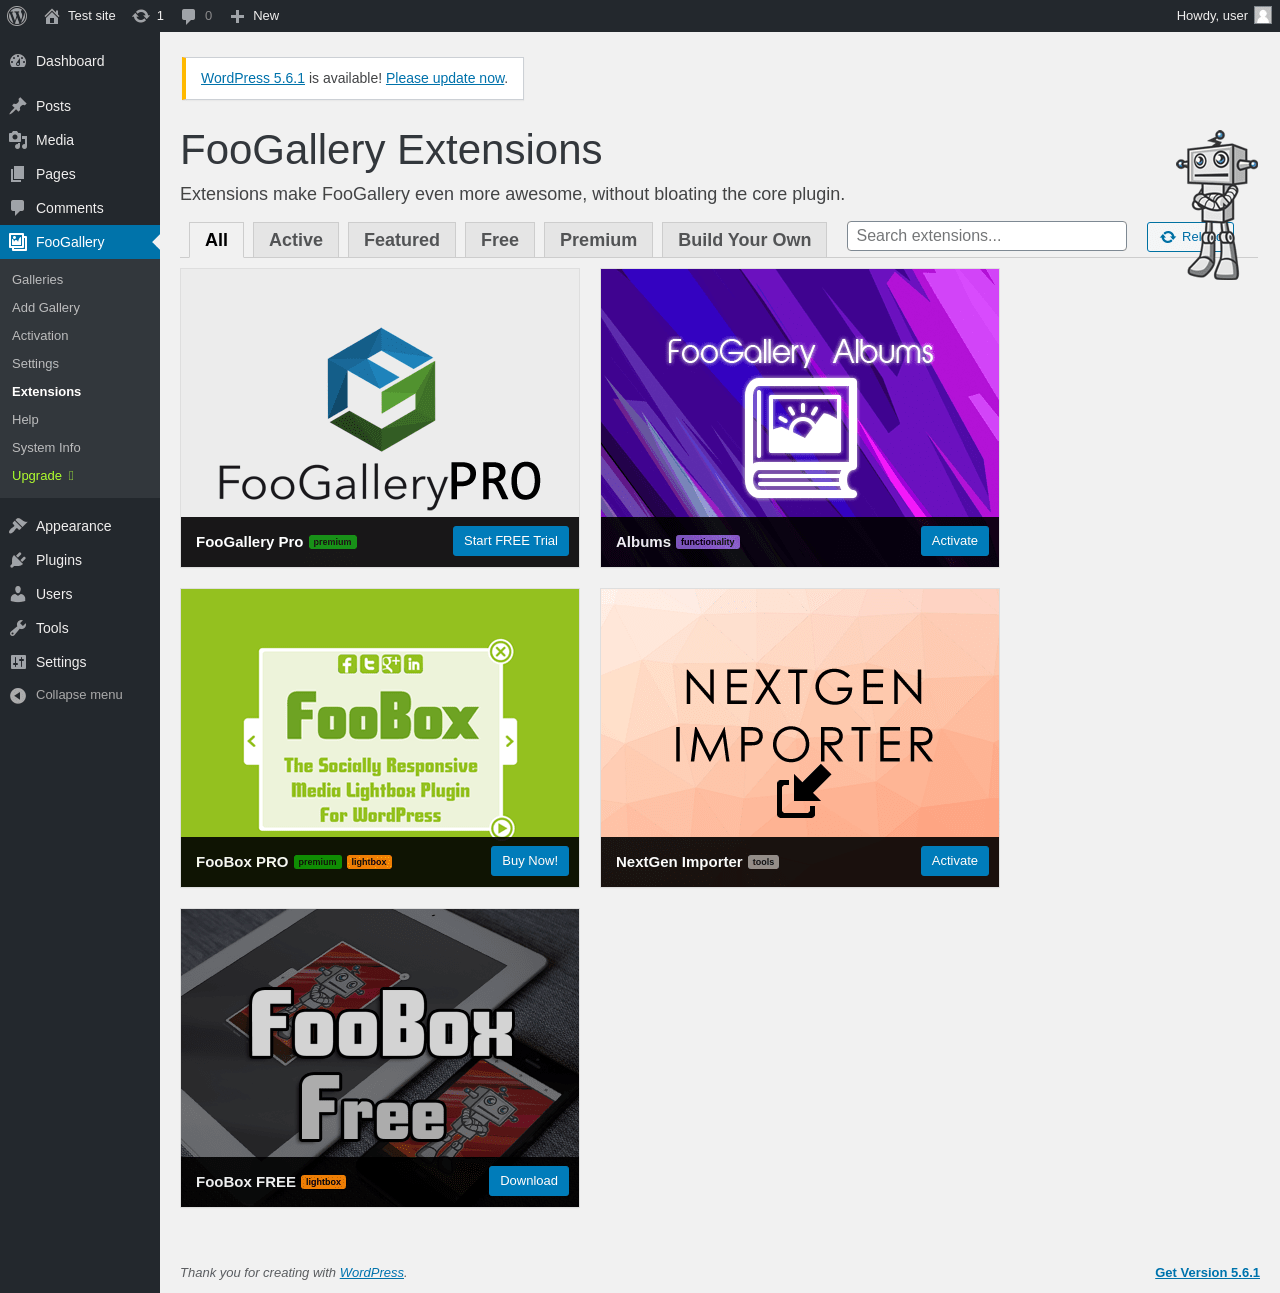Activate the Albums extension

[955, 541]
